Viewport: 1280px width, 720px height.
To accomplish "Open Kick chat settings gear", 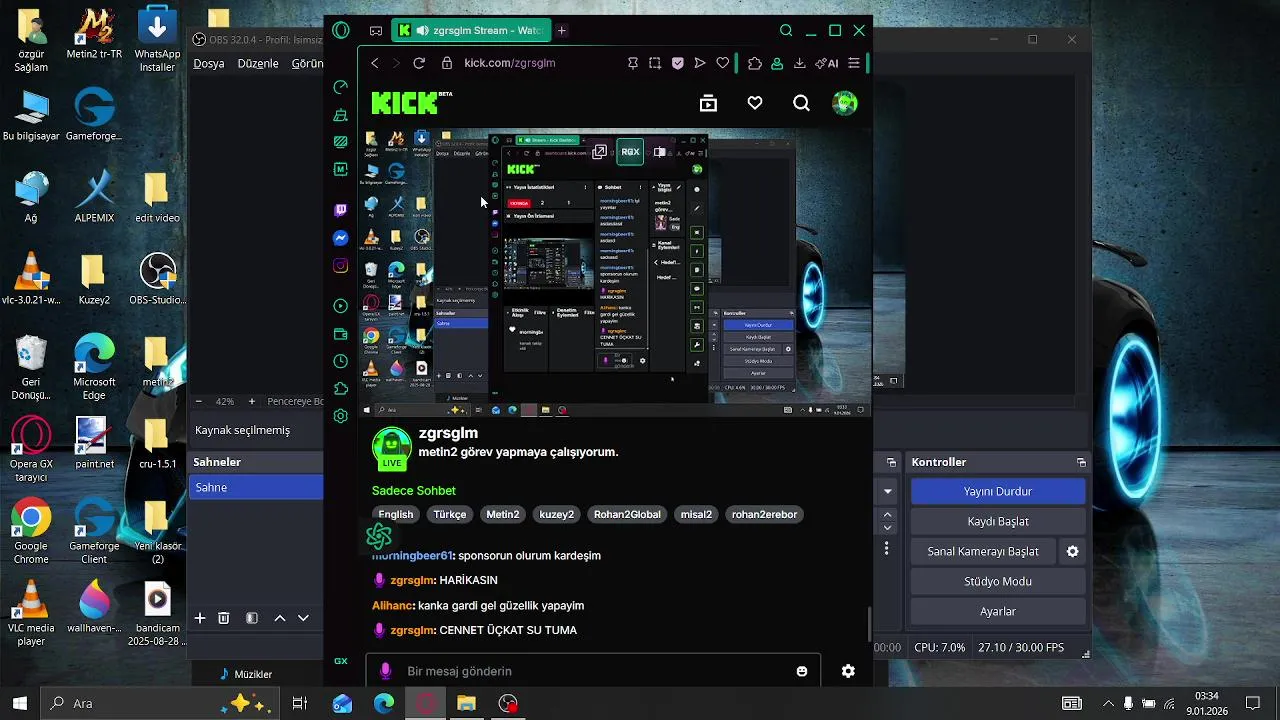I will click(848, 671).
